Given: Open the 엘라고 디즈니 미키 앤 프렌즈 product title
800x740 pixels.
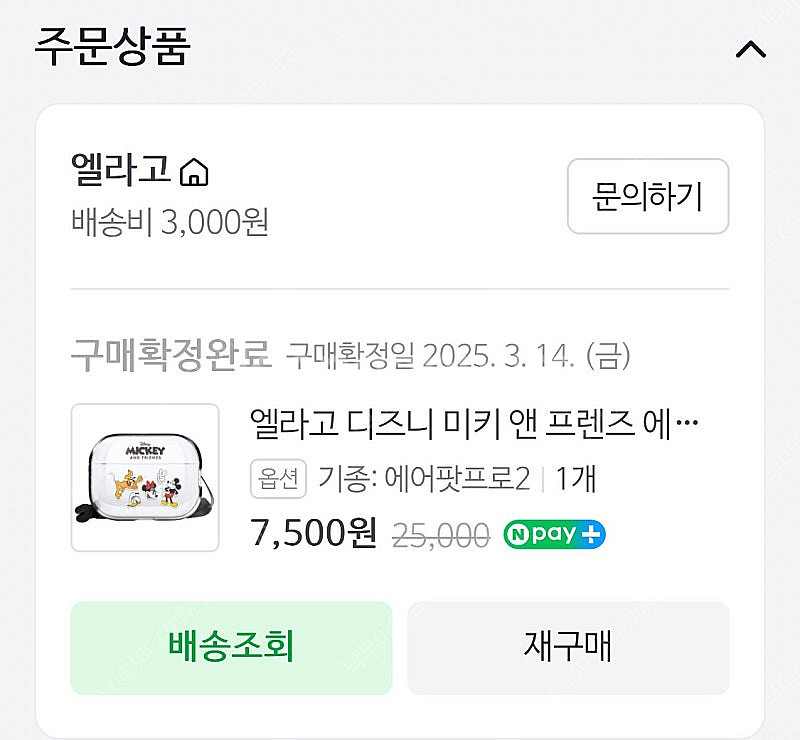Looking at the screenshot, I should [473, 424].
